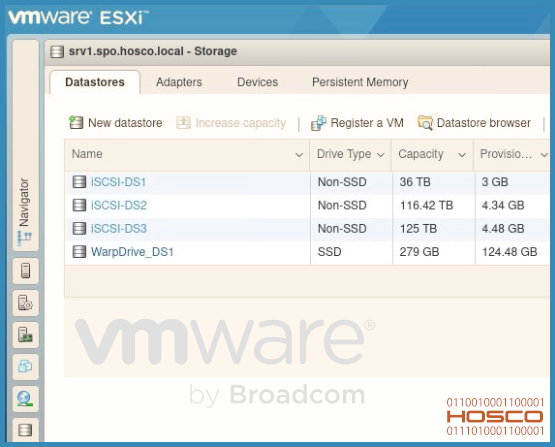Click Increase capacity button

231,123
